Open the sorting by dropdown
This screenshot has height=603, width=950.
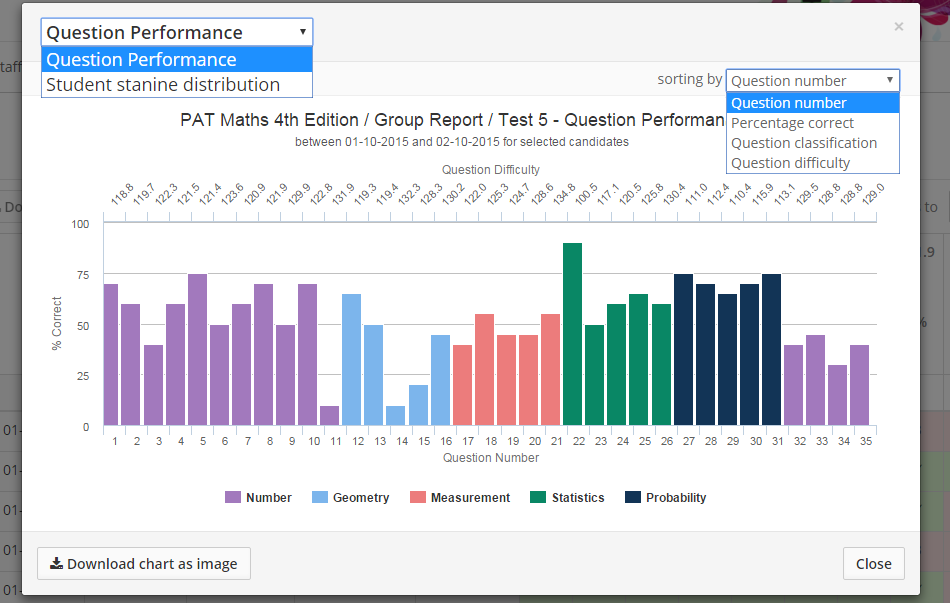click(812, 81)
